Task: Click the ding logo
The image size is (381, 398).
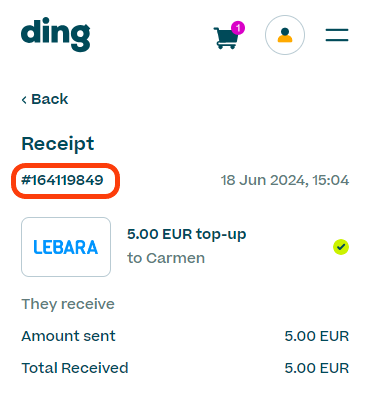Action: pos(56,34)
